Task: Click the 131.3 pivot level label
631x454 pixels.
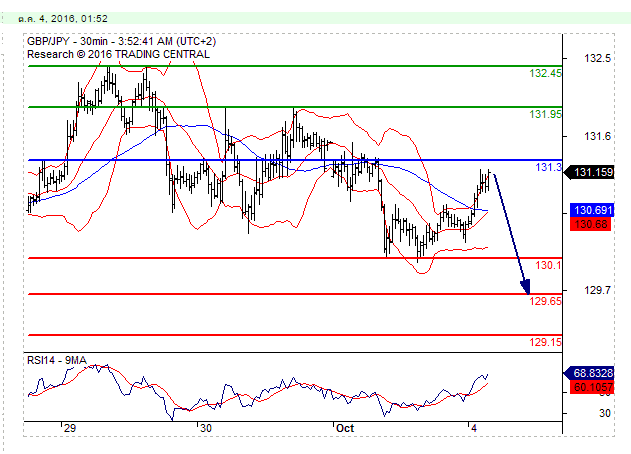Action: click(x=548, y=167)
